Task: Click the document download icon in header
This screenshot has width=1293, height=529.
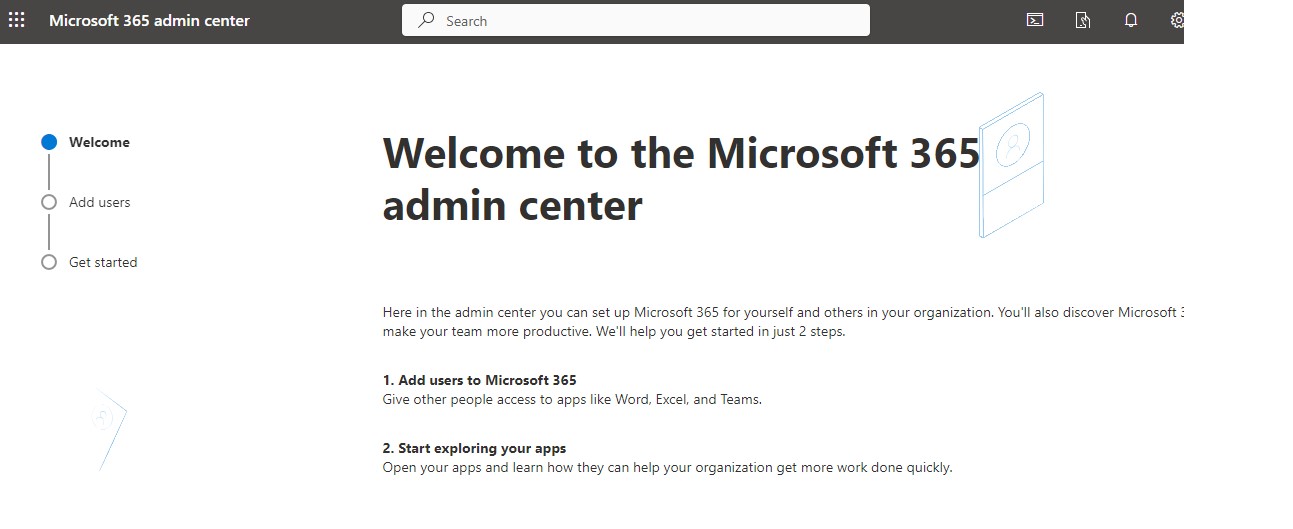Action: (1083, 20)
